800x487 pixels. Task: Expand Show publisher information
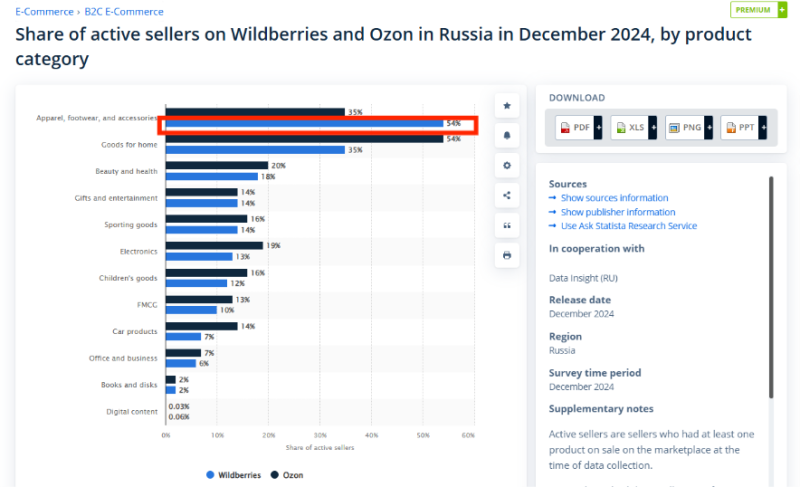point(617,212)
